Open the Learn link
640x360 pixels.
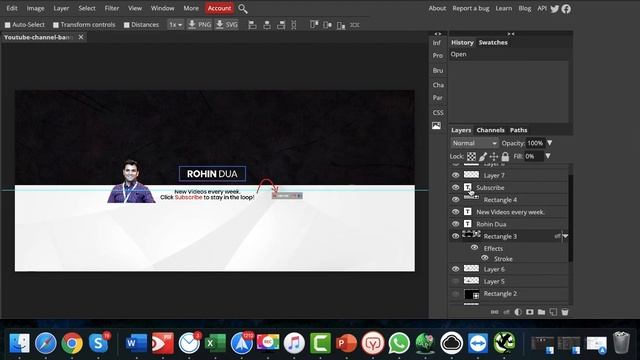504,8
